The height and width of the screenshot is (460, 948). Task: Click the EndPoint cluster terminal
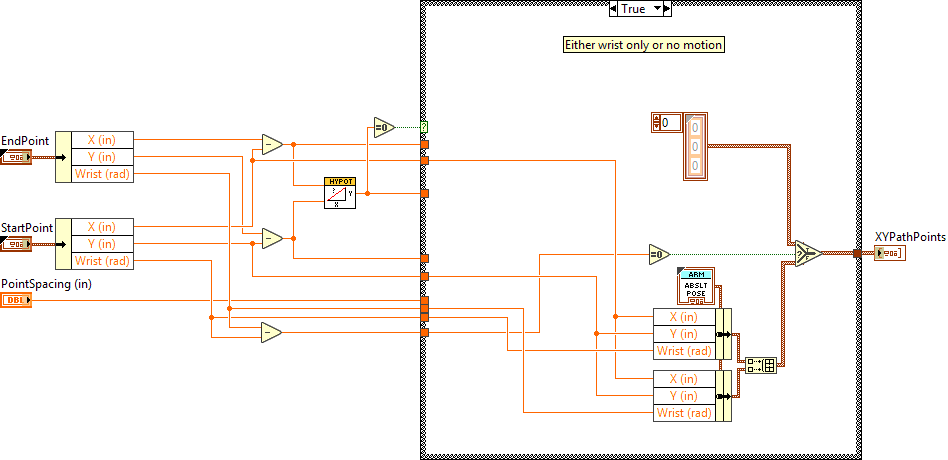(x=16, y=157)
